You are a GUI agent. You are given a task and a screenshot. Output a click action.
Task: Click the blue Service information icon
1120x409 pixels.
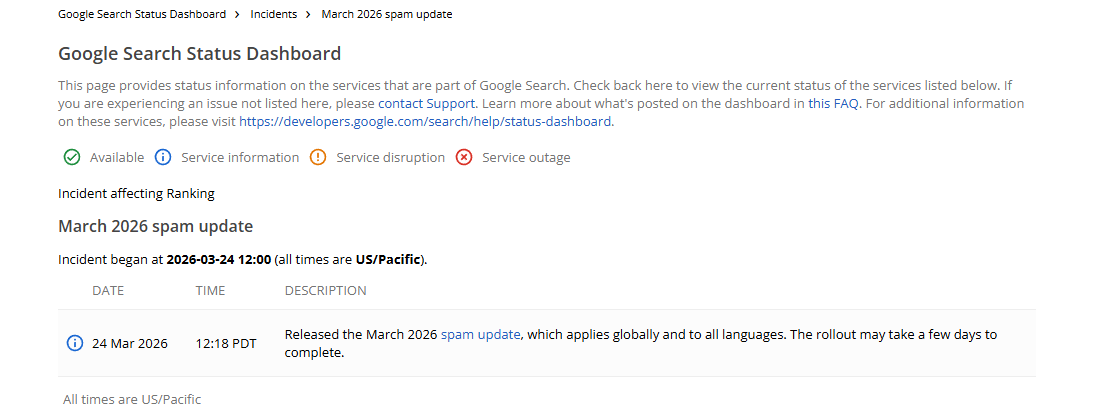(x=163, y=157)
